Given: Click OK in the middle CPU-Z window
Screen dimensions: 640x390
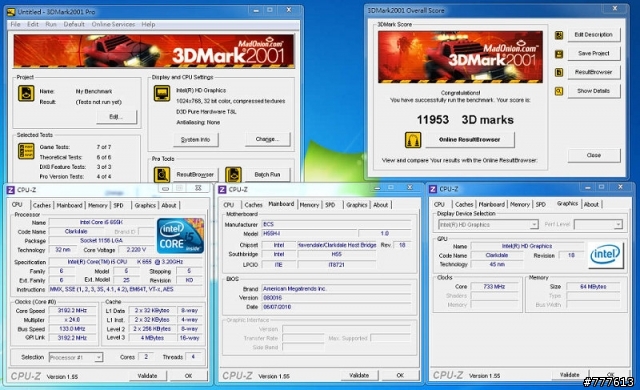Looking at the screenshot, I should pos(400,375).
